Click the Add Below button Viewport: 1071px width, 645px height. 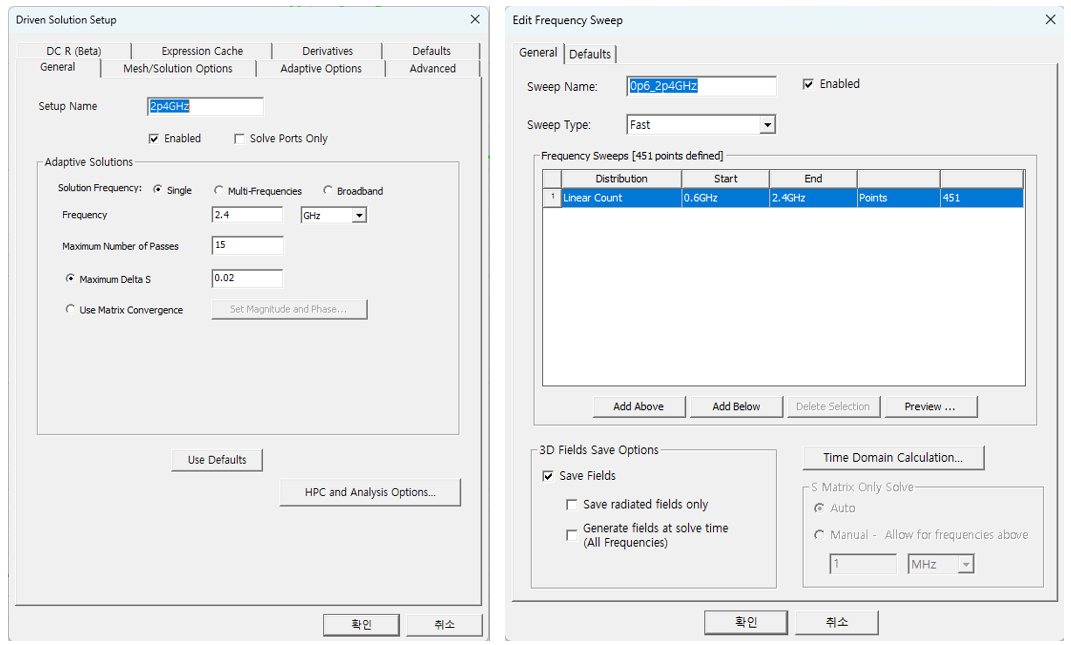[736, 406]
